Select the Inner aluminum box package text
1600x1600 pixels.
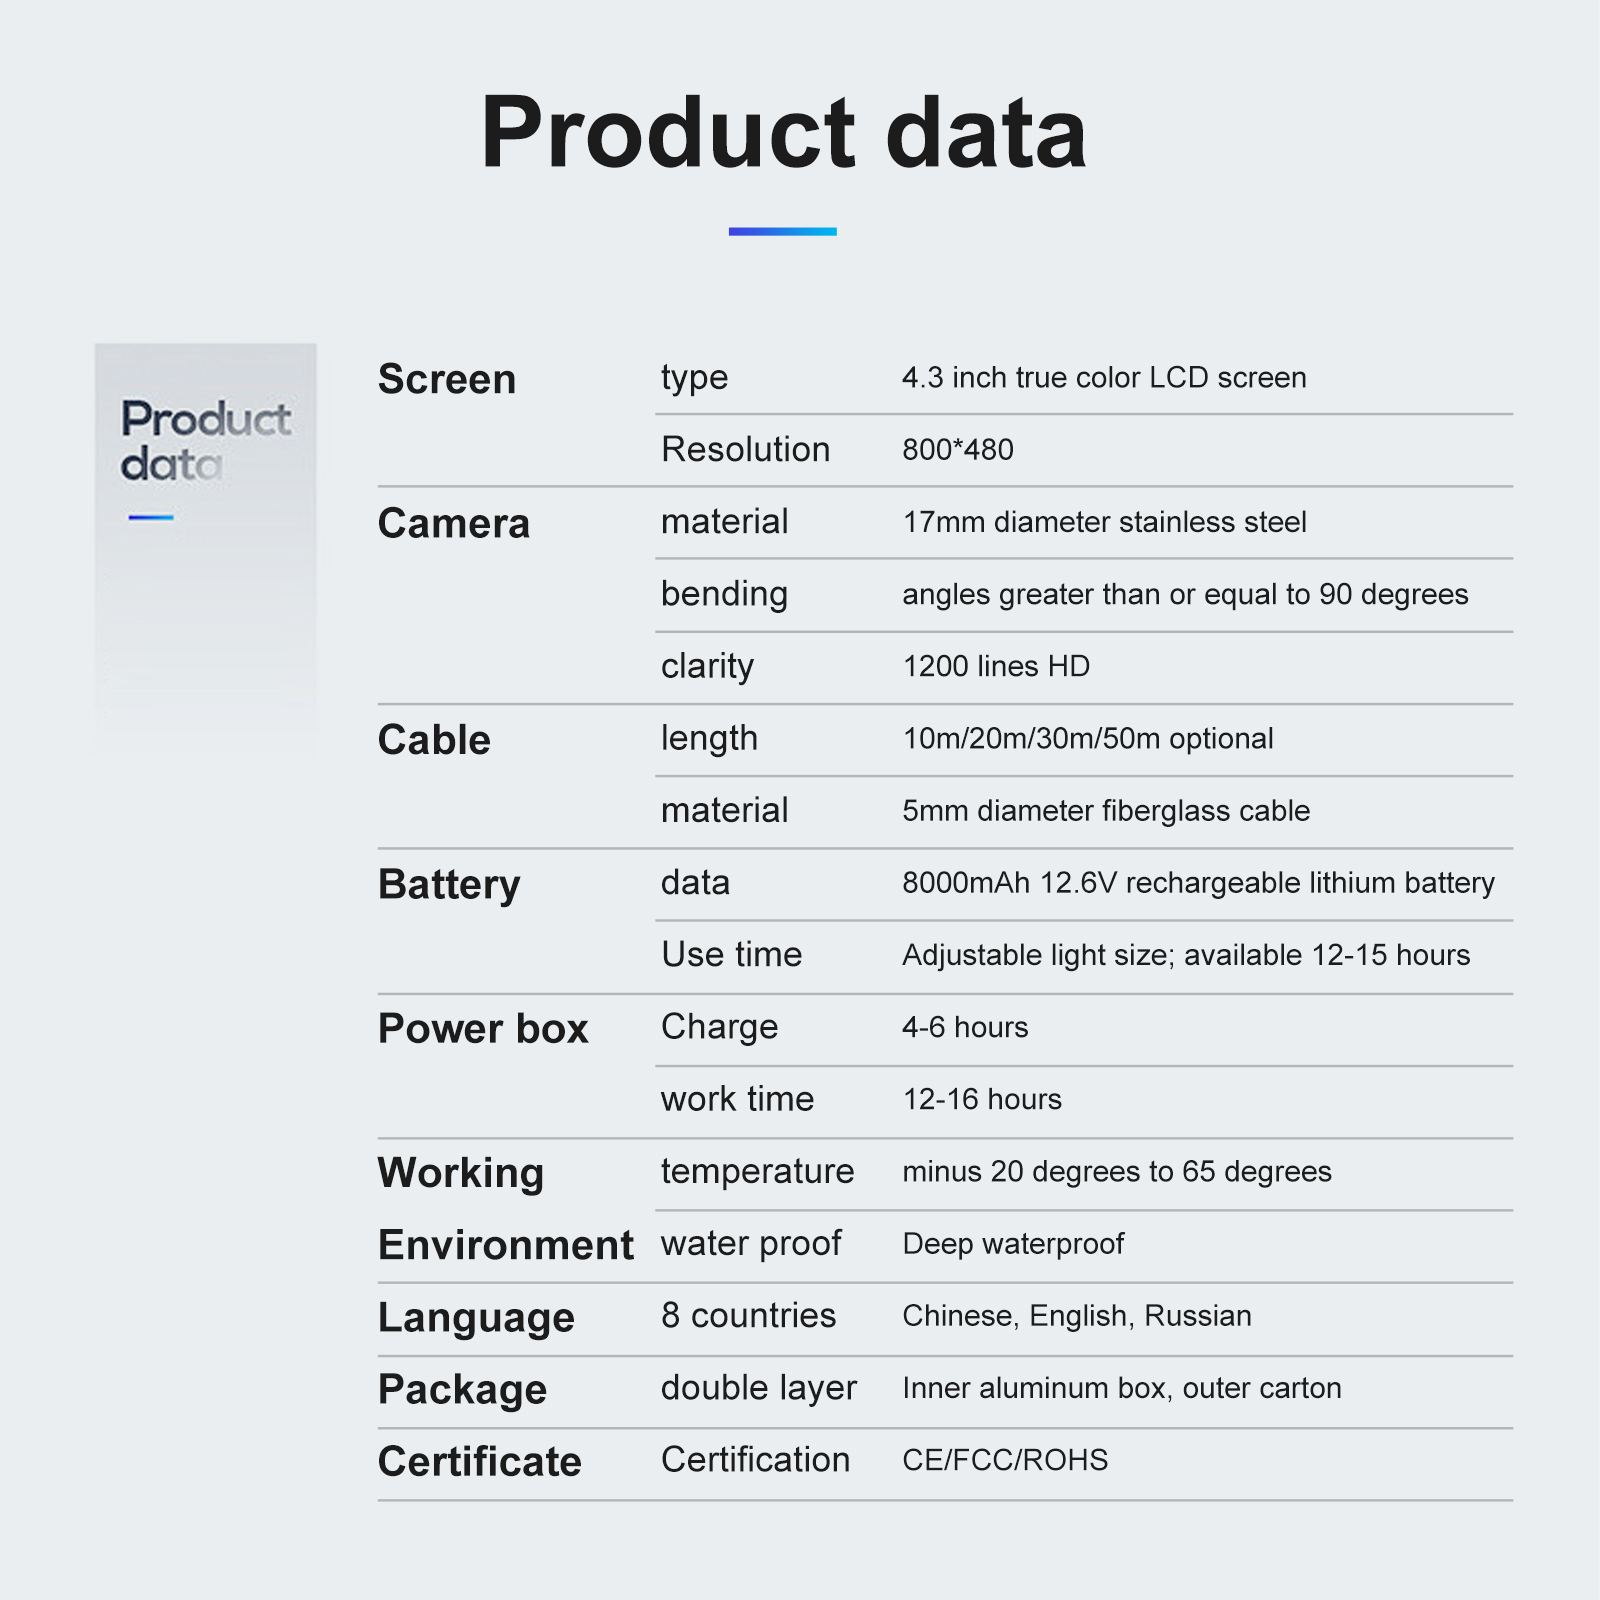[1122, 1388]
